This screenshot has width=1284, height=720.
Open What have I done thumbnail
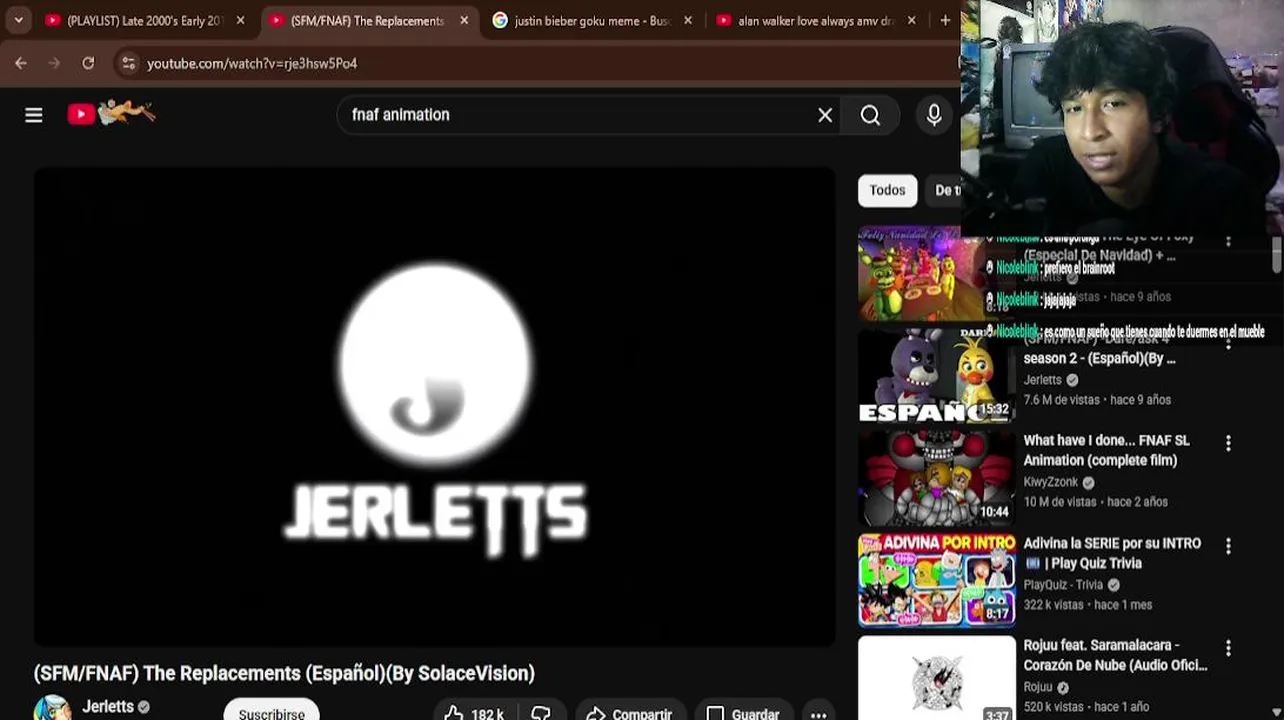point(936,478)
